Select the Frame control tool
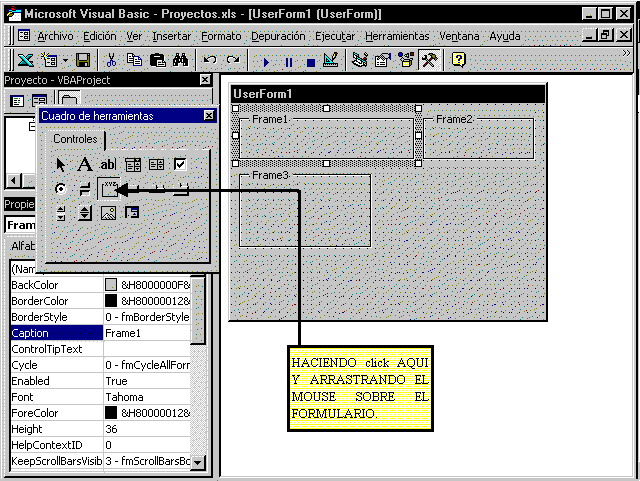This screenshot has width=640, height=481. tap(109, 189)
